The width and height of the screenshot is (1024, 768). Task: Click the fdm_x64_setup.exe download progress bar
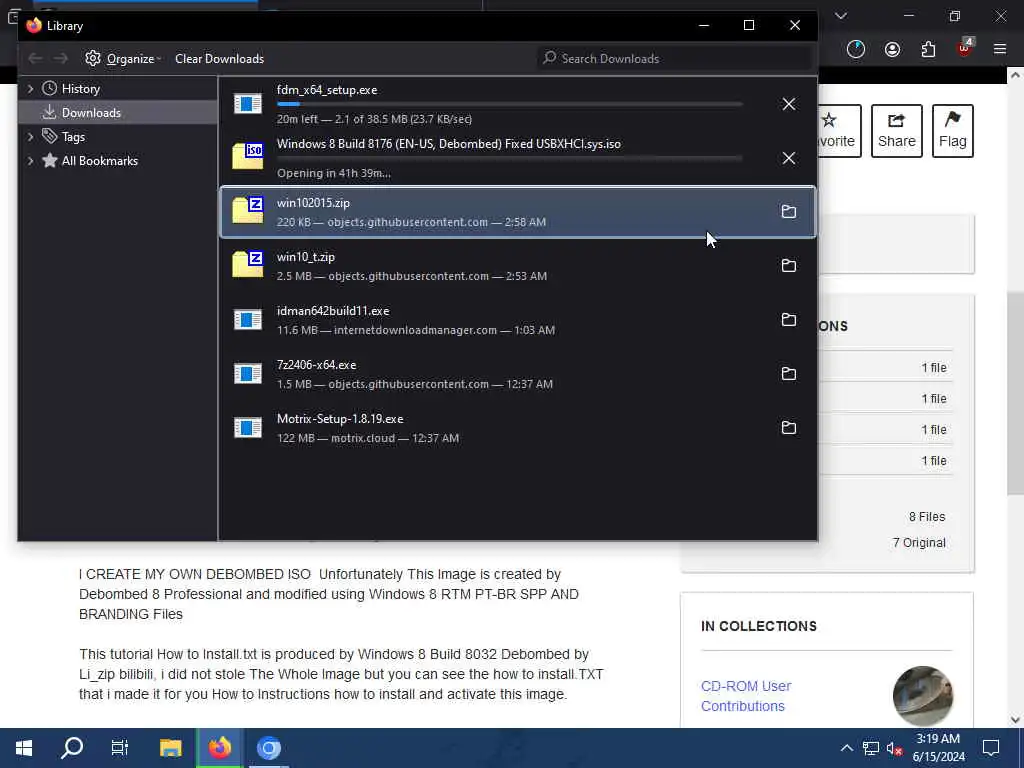pyautogui.click(x=509, y=104)
